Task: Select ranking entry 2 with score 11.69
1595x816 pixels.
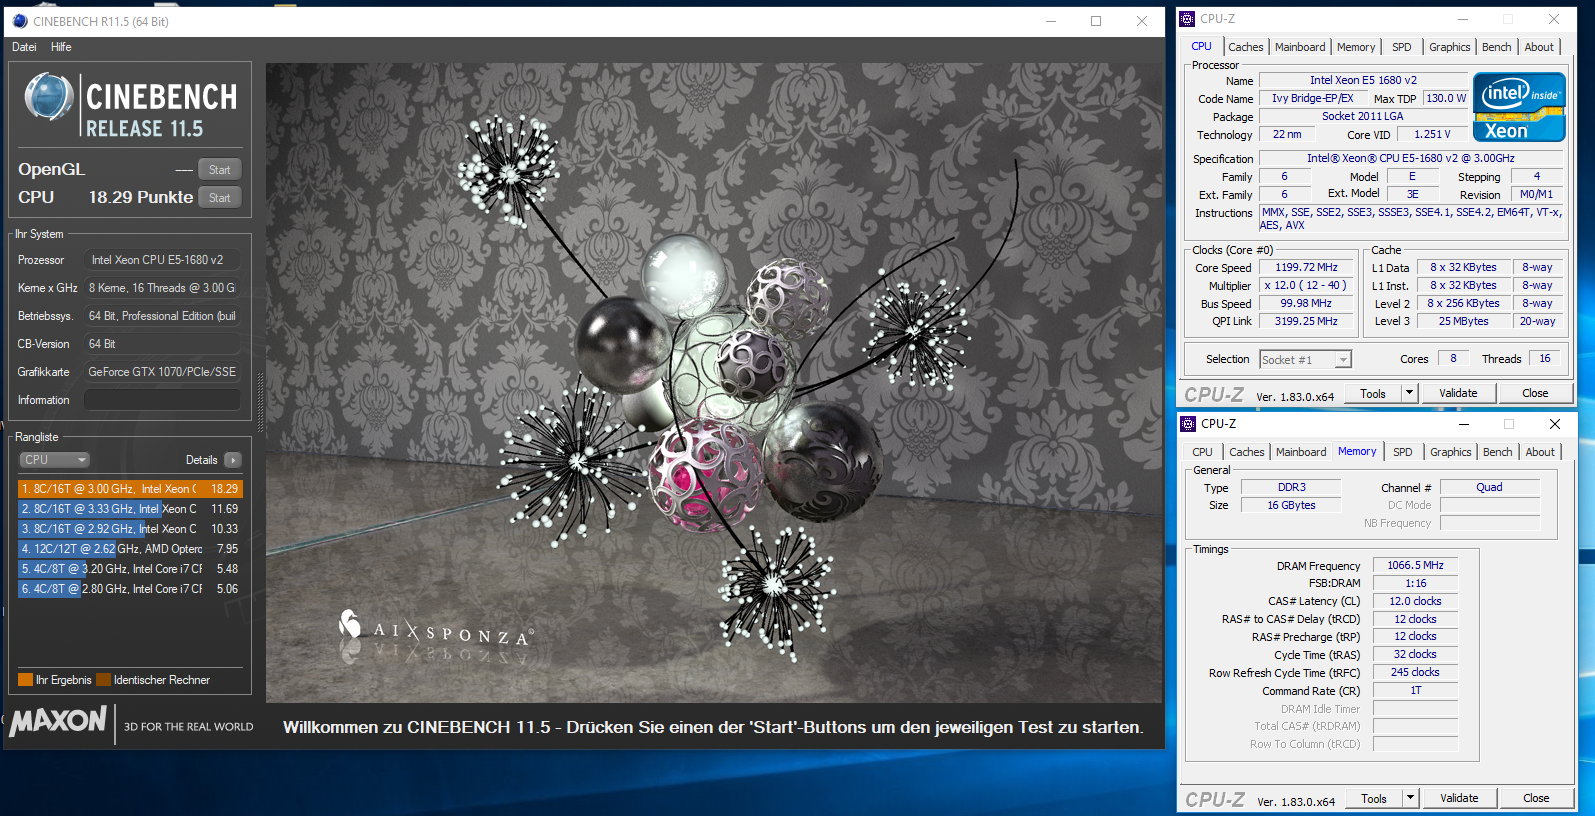Action: [130, 509]
